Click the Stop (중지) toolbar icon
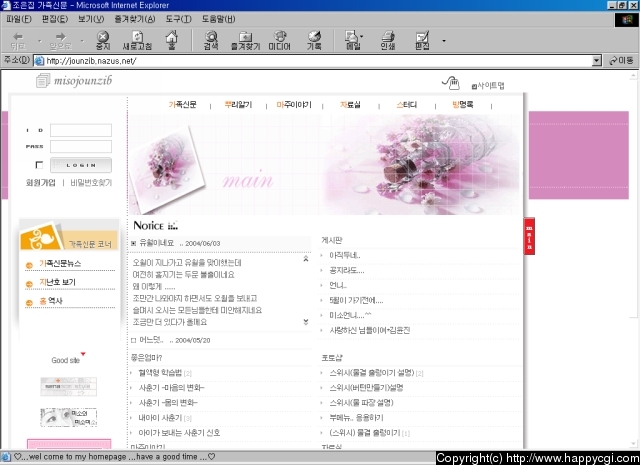The image size is (640, 465). (x=103, y=40)
